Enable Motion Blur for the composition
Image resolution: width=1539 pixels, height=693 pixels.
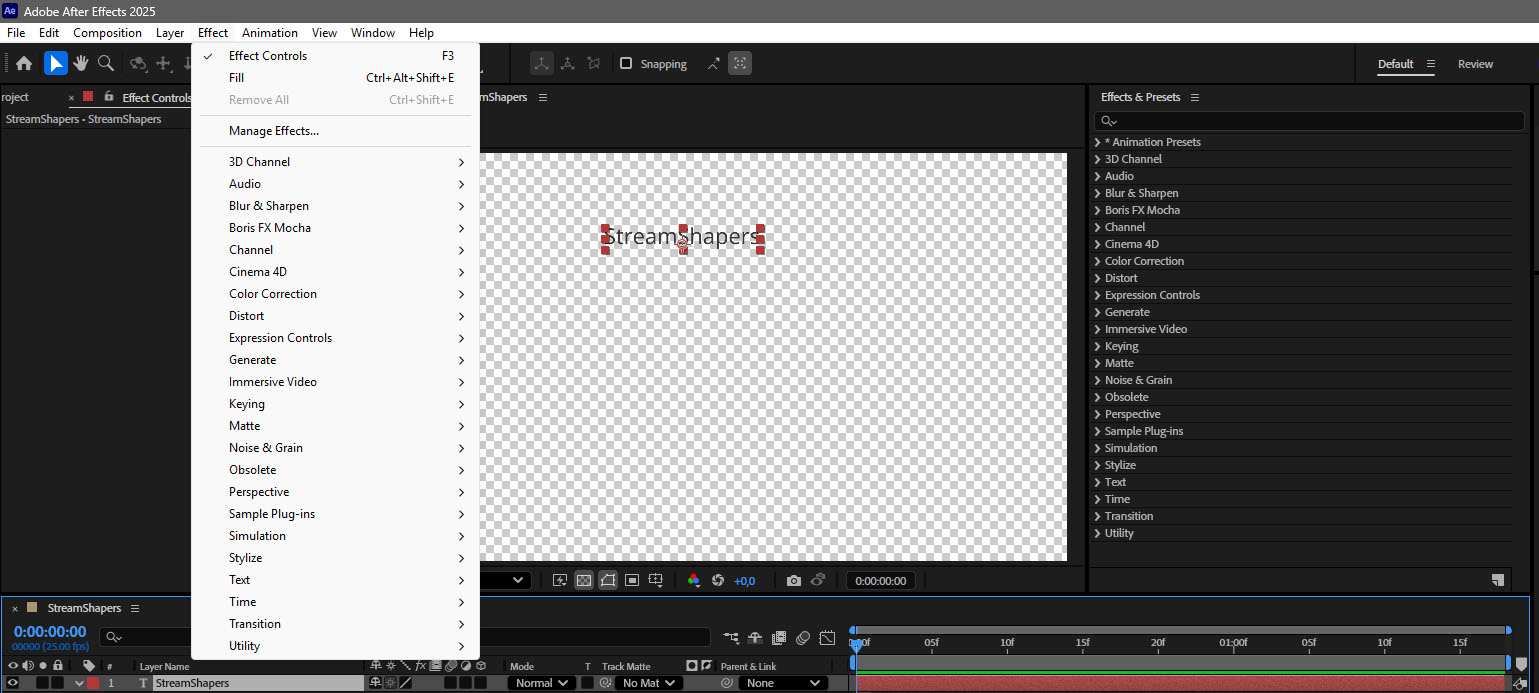tap(803, 637)
